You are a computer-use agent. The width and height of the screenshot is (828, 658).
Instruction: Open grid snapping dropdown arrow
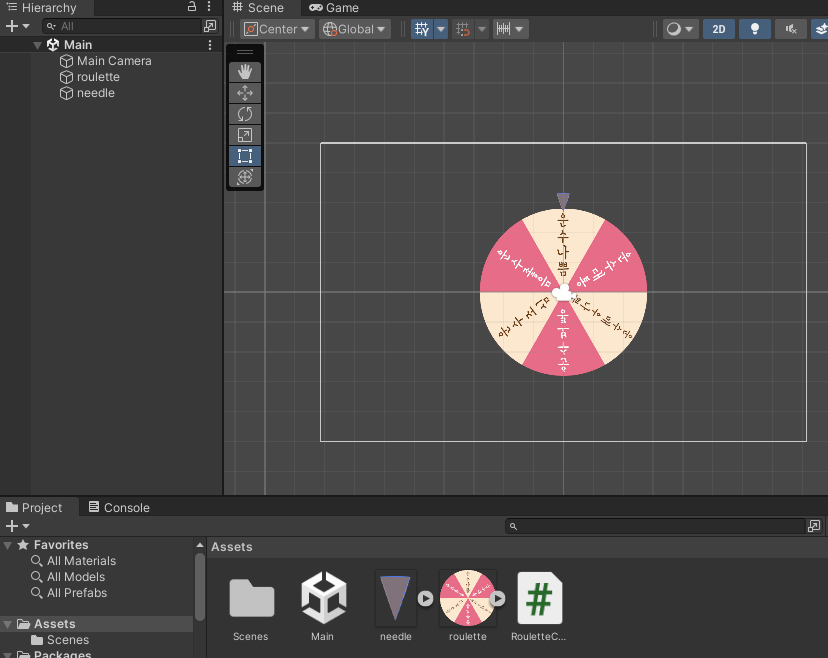point(482,29)
